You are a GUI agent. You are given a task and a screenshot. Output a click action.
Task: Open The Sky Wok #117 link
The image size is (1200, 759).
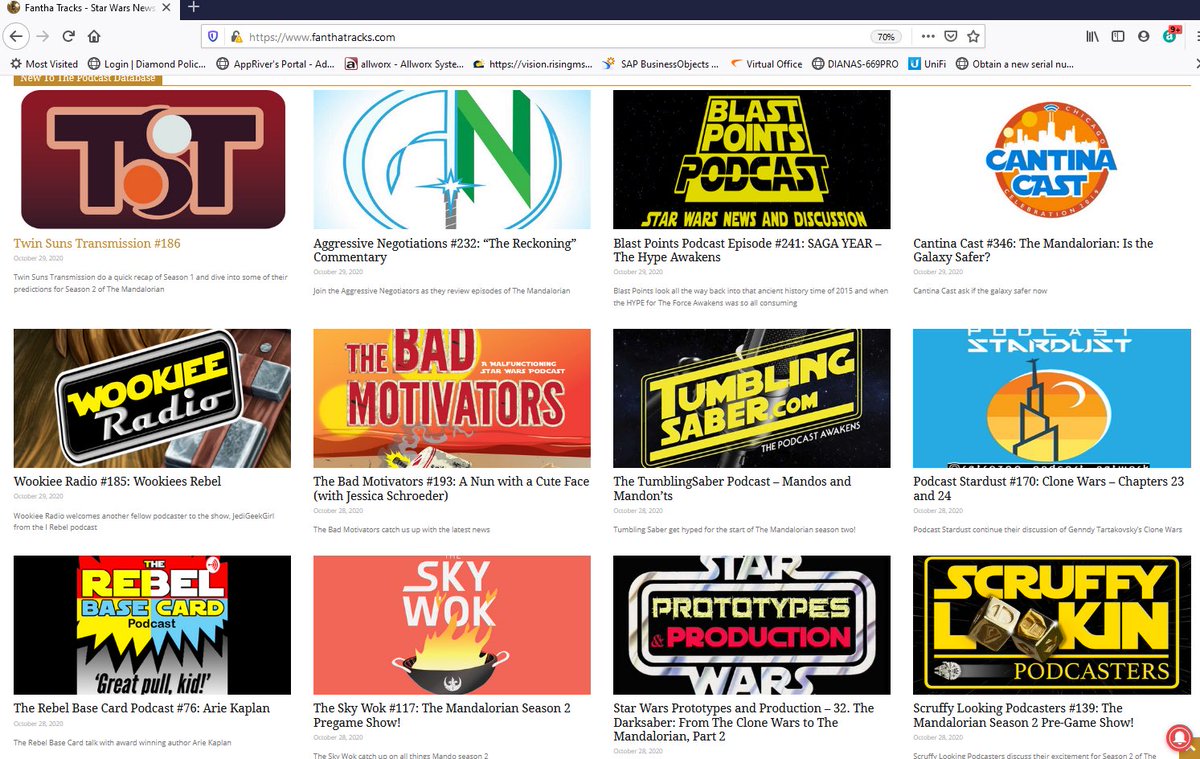pos(442,716)
